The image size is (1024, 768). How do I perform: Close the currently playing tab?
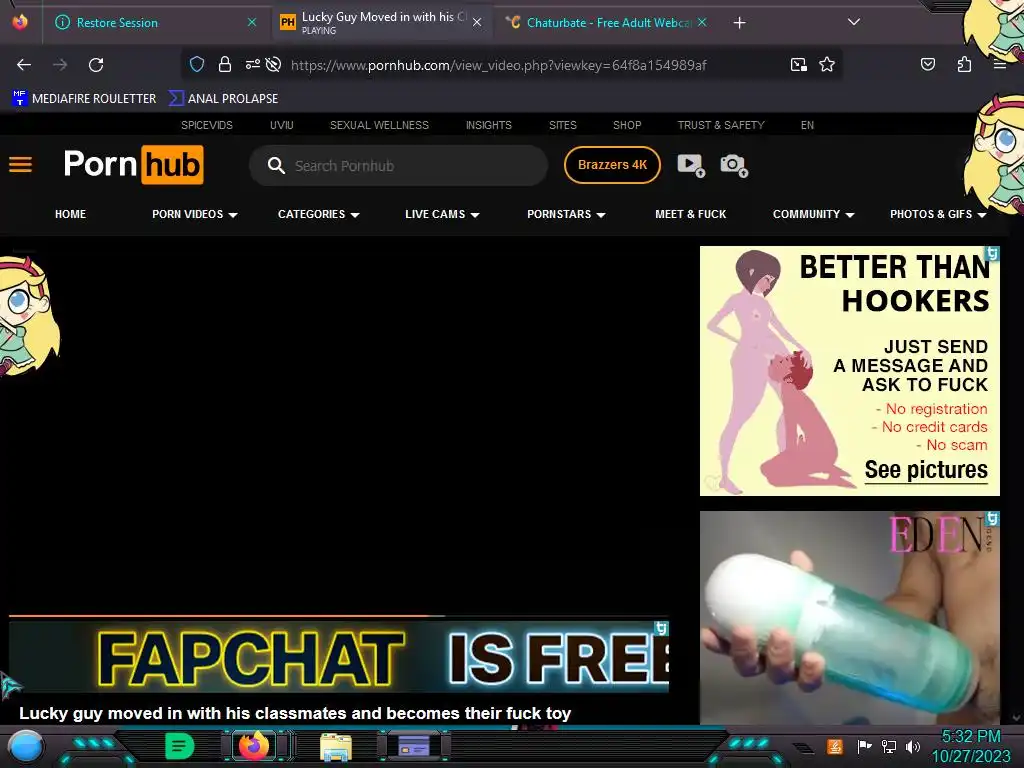[477, 22]
